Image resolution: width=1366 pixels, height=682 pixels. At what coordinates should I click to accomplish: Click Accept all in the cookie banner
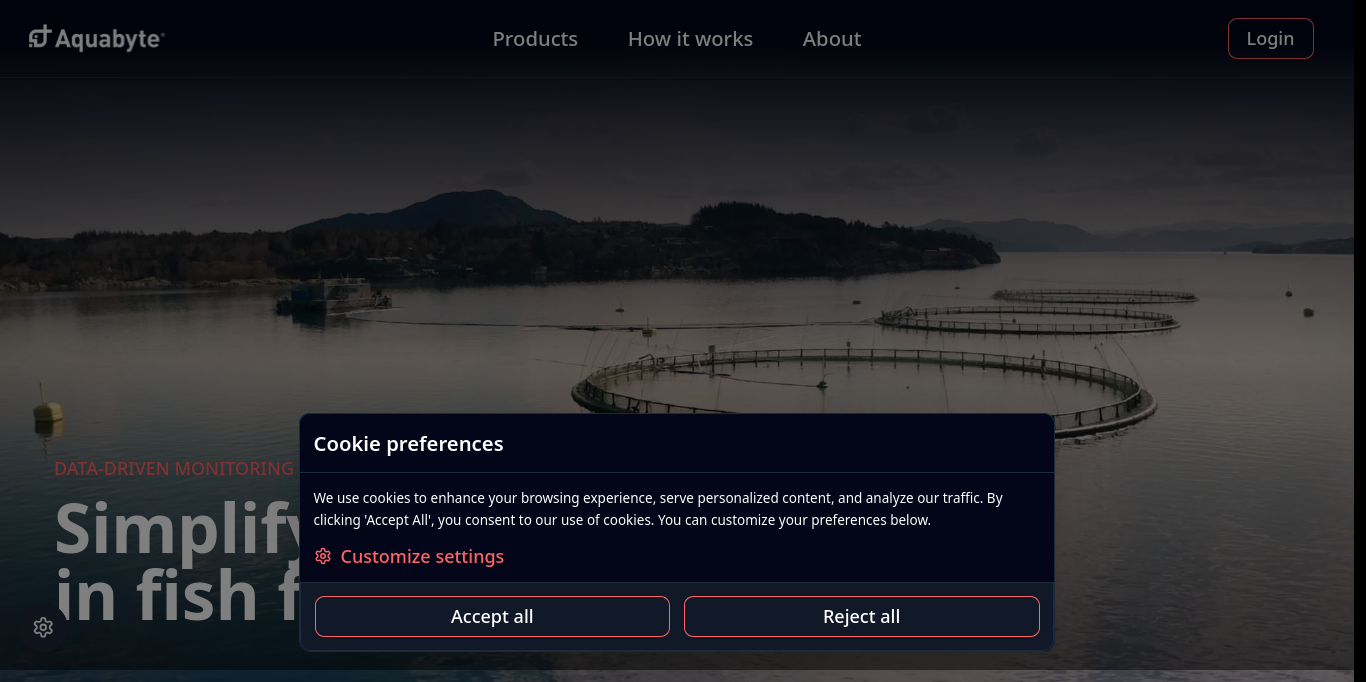492,616
